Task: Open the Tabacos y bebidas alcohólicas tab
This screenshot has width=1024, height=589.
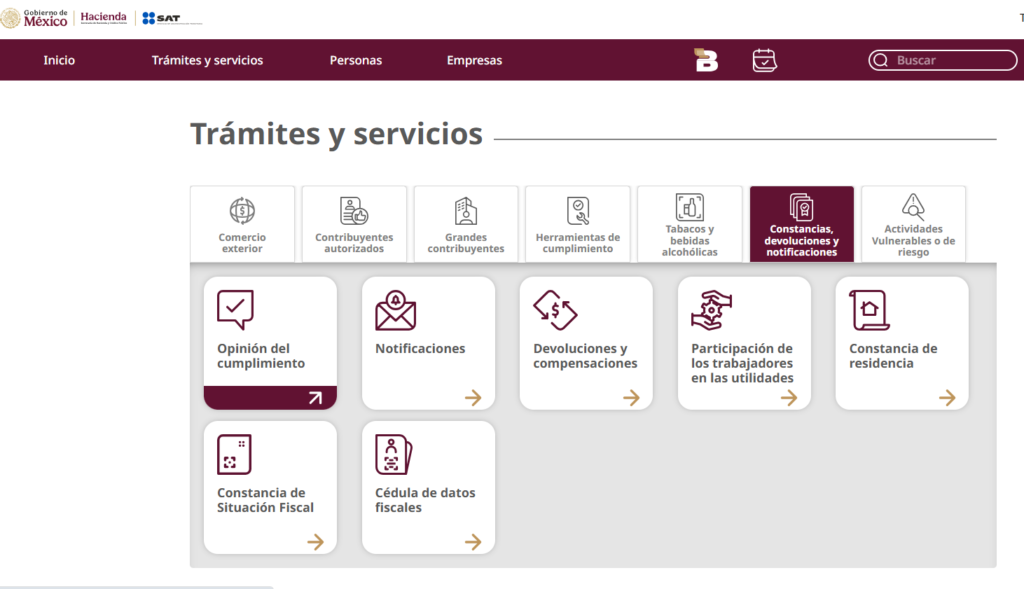Action: pyautogui.click(x=689, y=223)
